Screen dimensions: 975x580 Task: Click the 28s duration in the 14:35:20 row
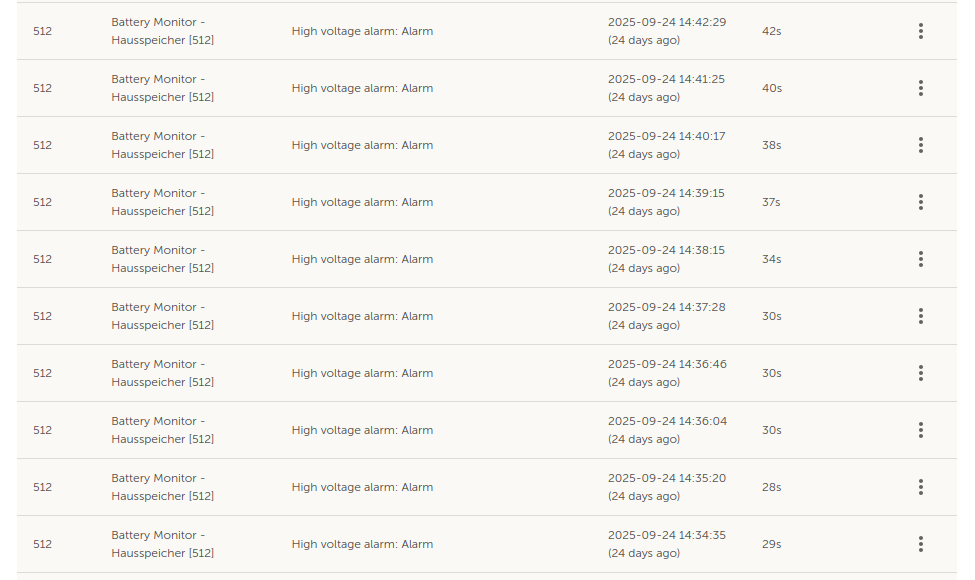[x=771, y=487]
